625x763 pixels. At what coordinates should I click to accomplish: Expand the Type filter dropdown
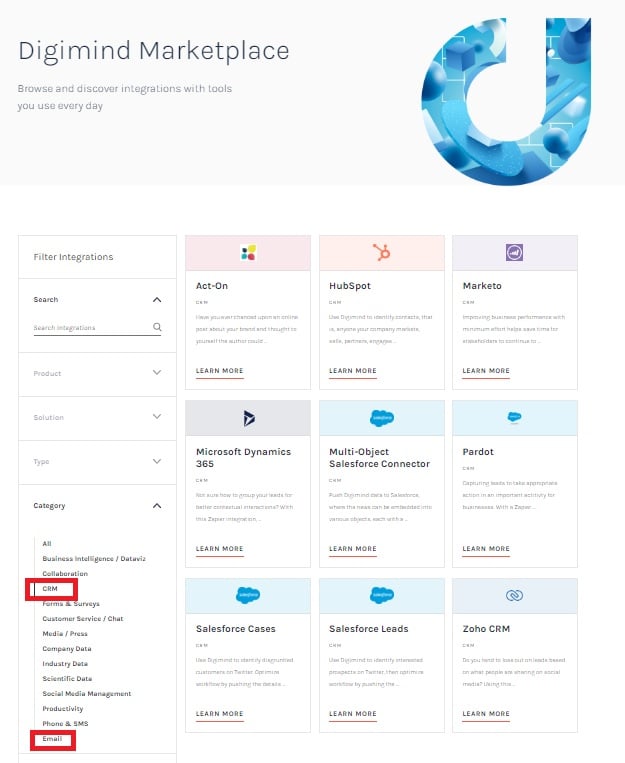[157, 461]
